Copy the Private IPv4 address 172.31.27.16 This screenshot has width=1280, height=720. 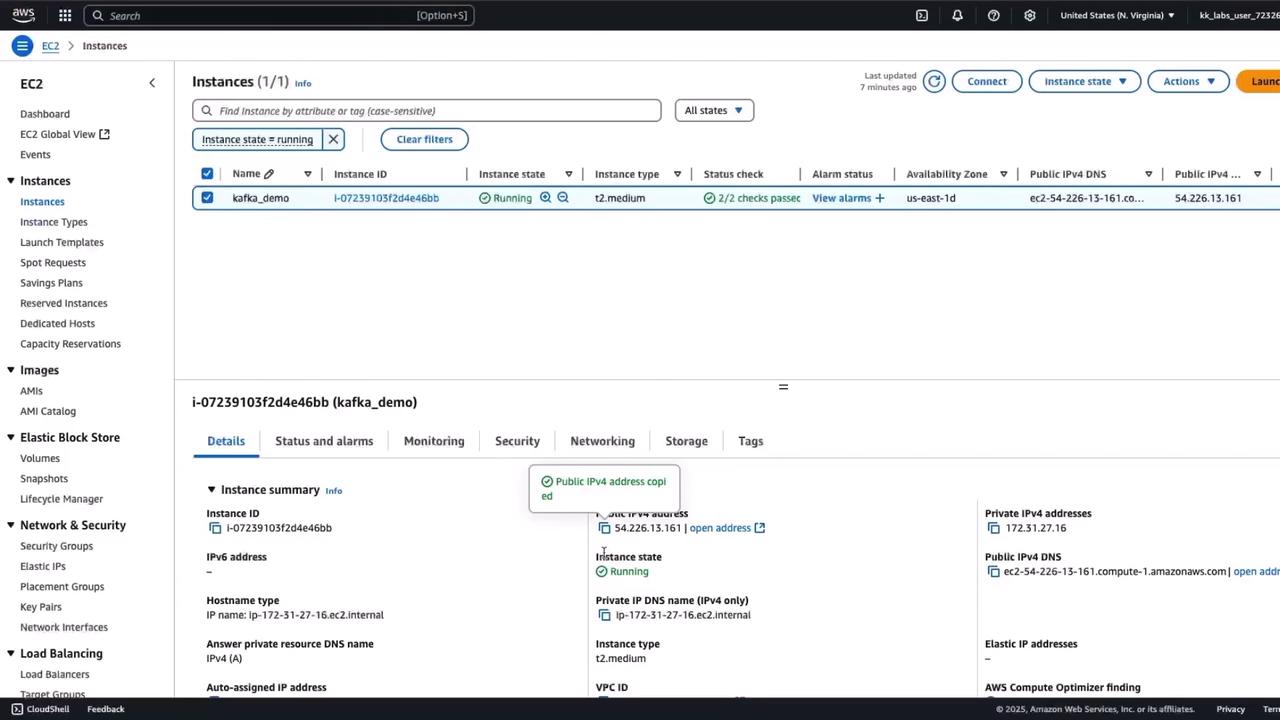993,528
